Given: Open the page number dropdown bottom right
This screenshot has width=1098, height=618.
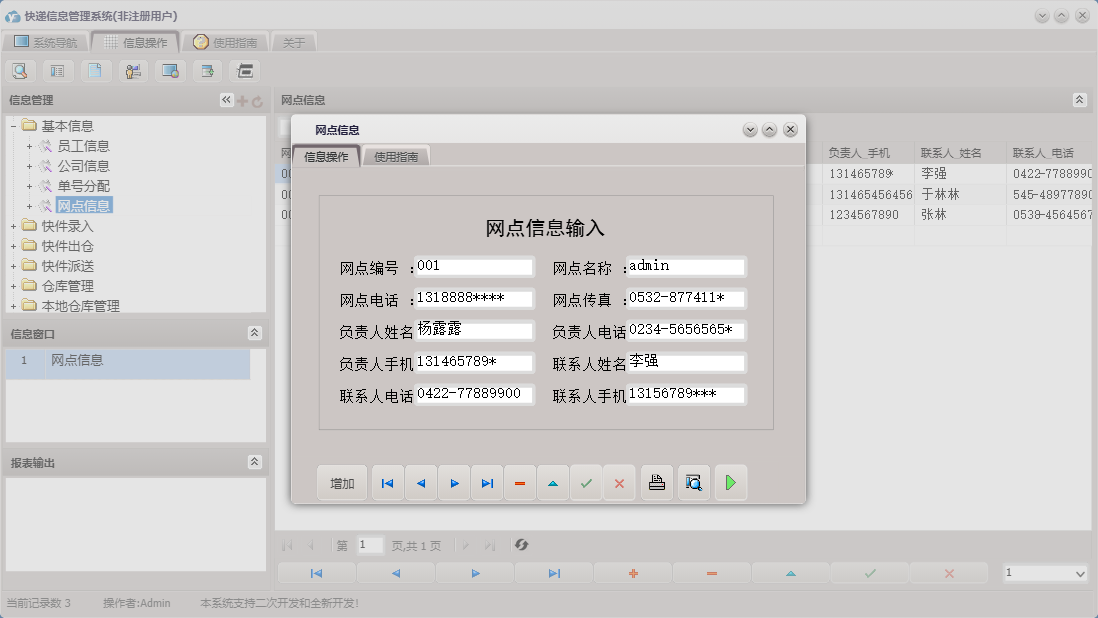Looking at the screenshot, I should [1045, 571].
